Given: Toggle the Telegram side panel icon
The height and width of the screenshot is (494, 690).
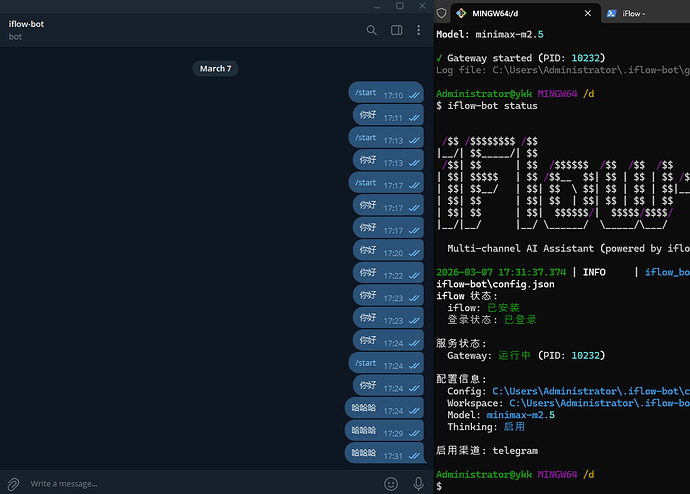Looking at the screenshot, I should (396, 30).
